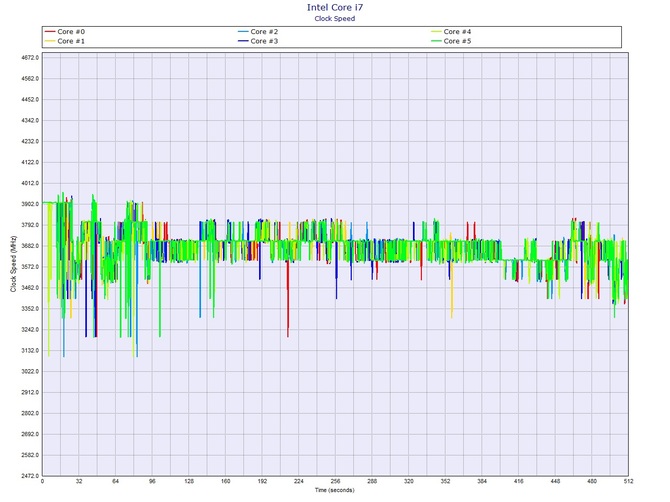
Task: Click the 64 tick on time axis
Action: click(x=116, y=481)
